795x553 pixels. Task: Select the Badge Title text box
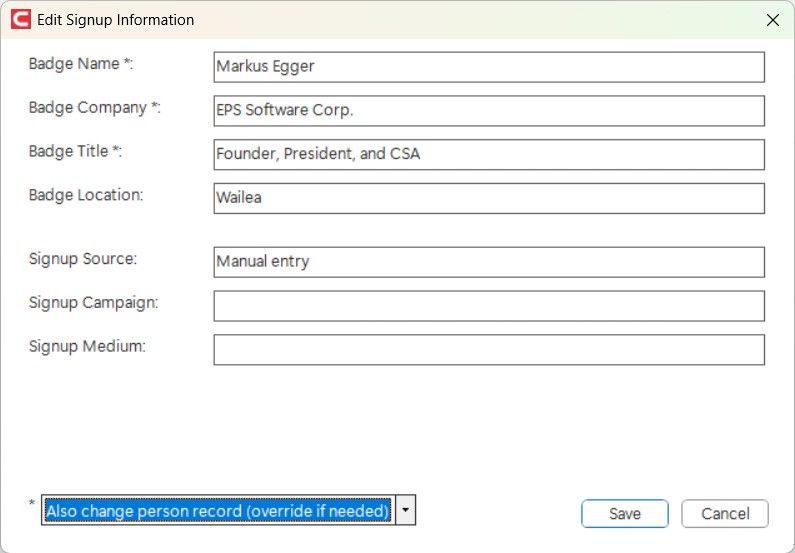pos(489,155)
